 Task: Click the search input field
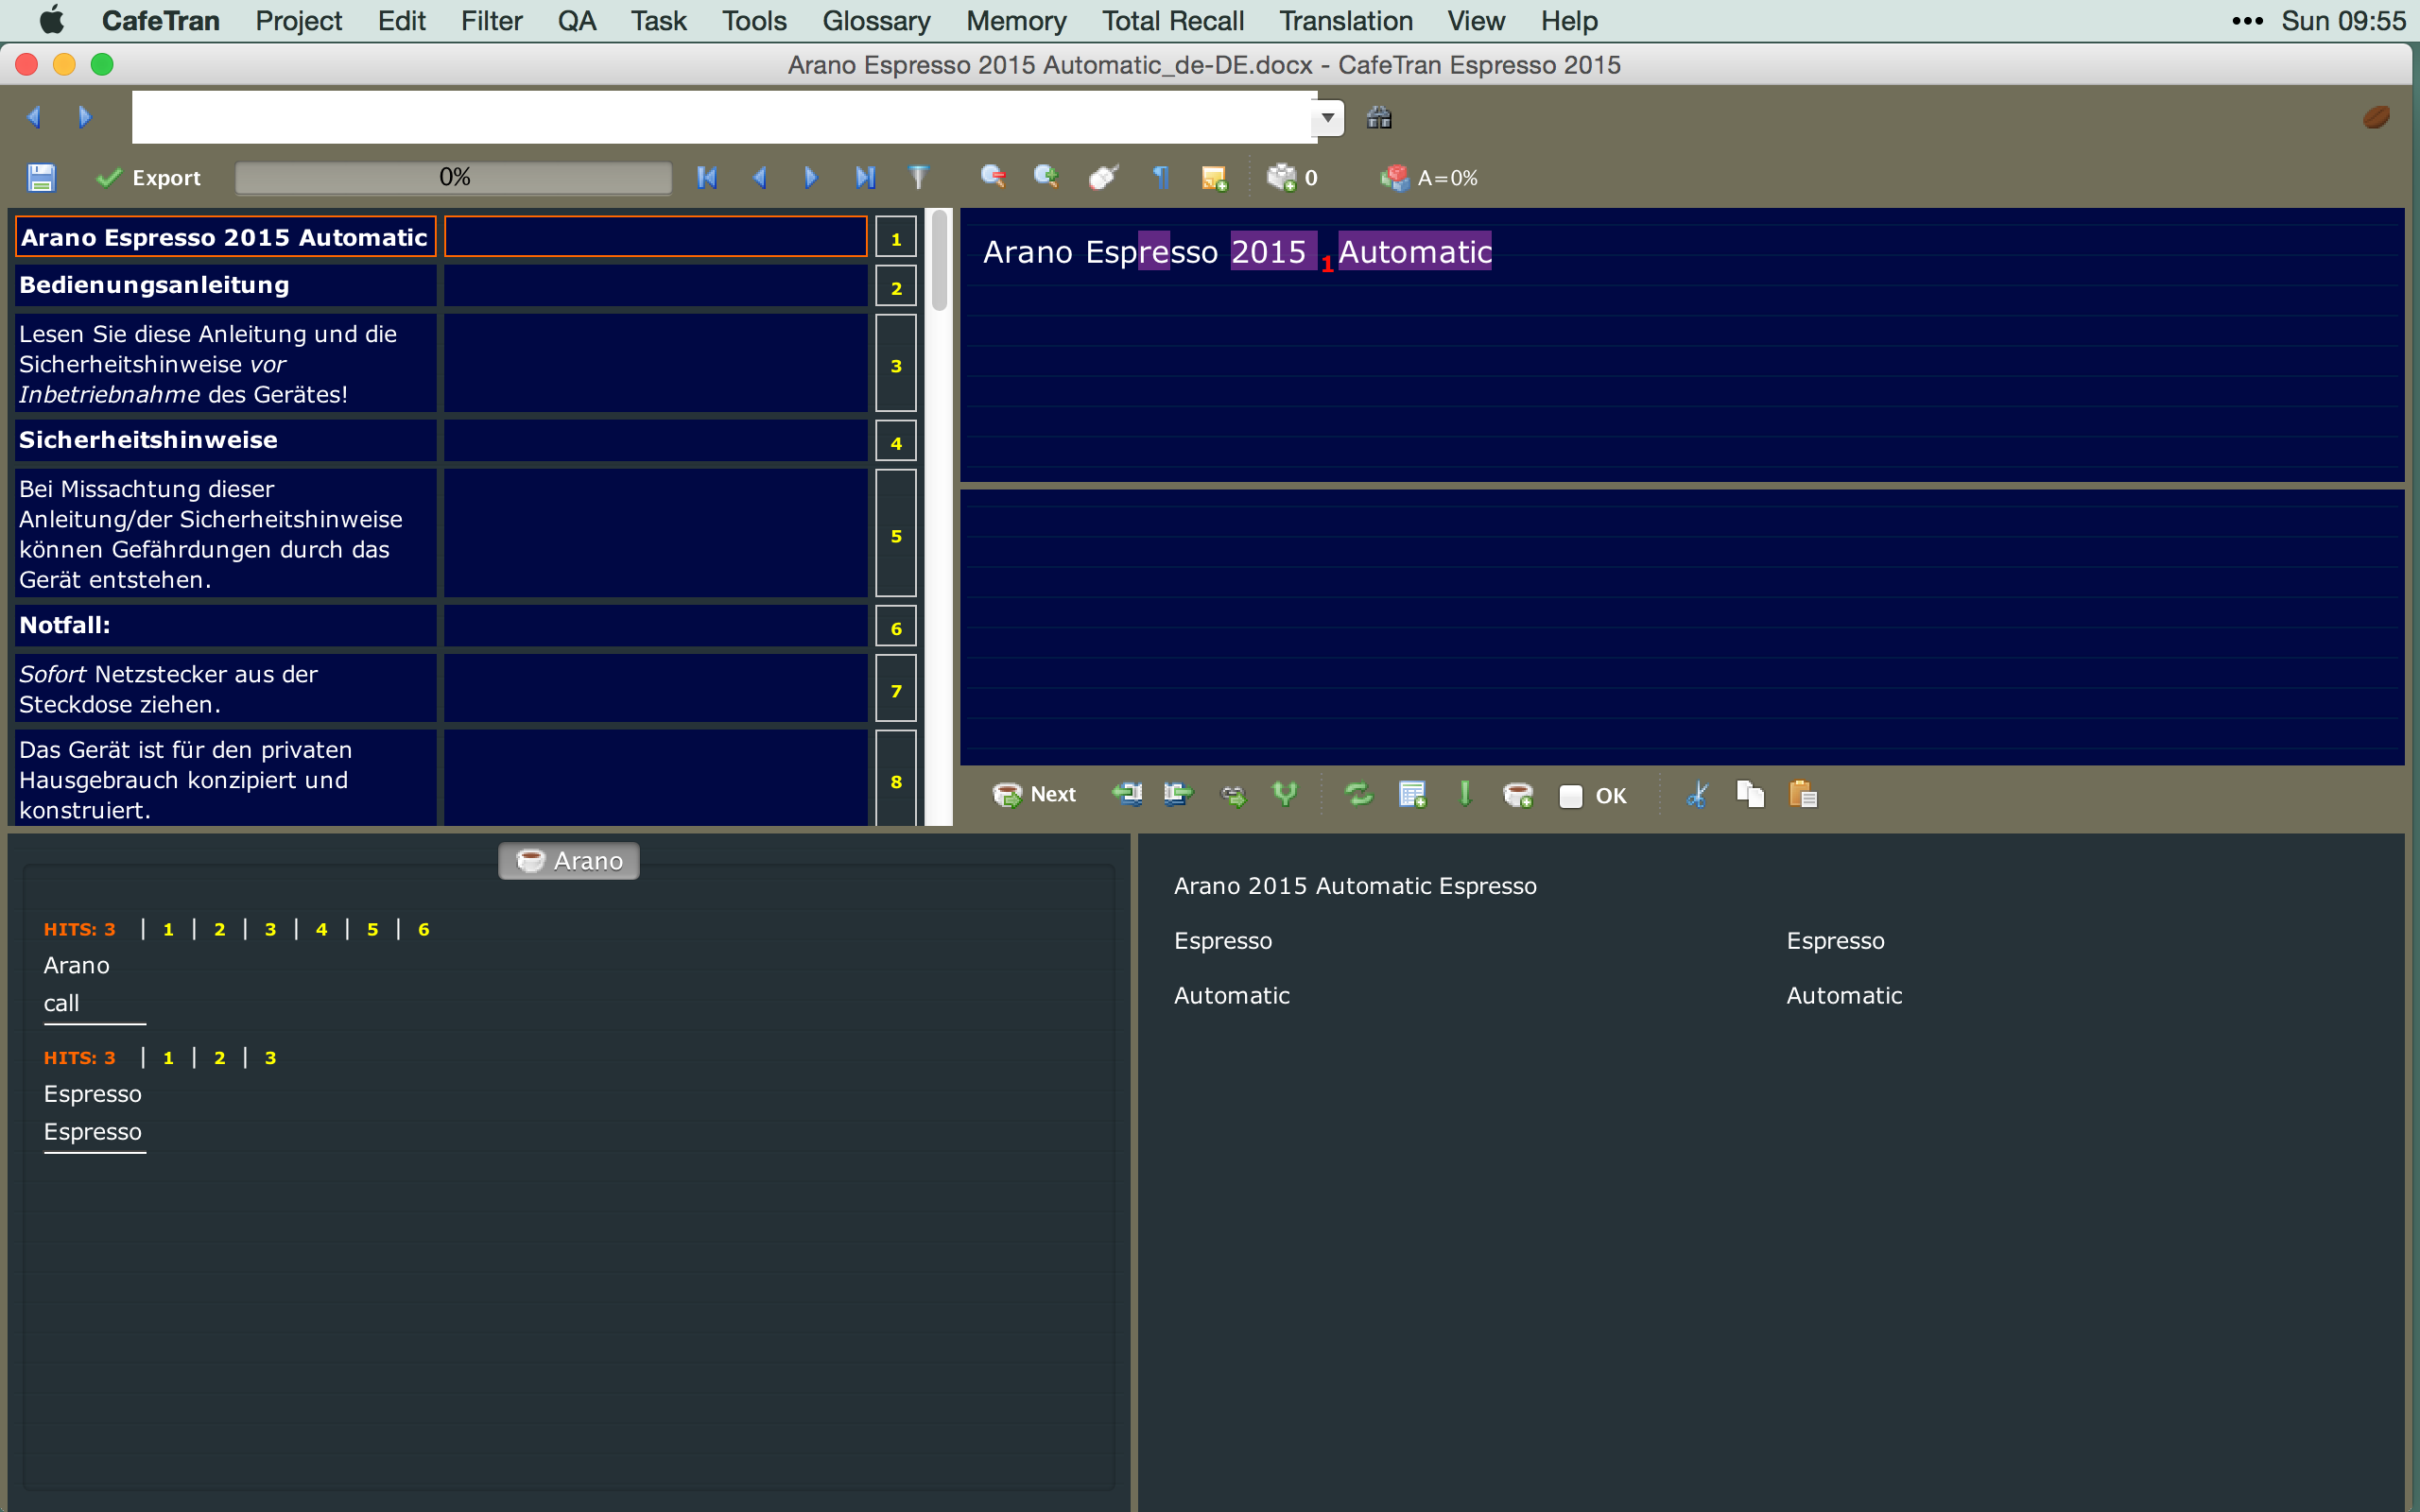(722, 118)
